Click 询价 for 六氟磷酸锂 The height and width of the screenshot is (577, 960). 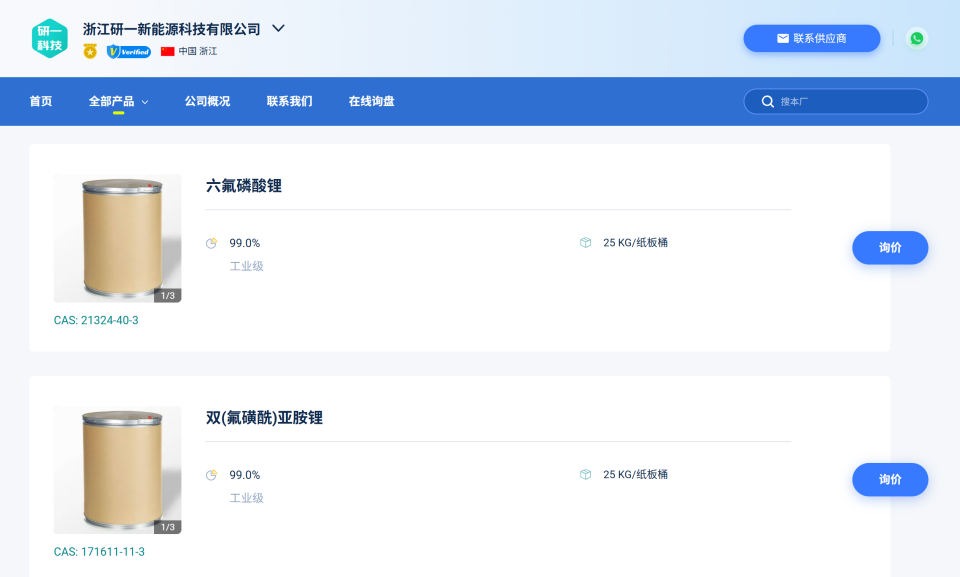(x=890, y=247)
